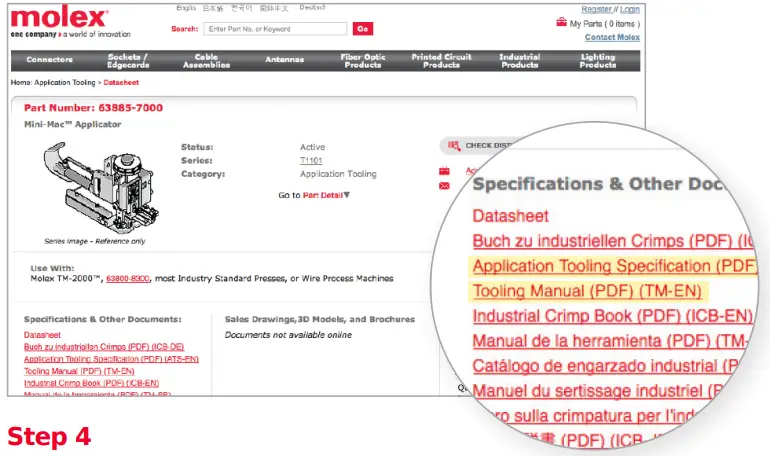The image size is (770, 456).
Task: Click the Part Detail down arrow
Action: (x=347, y=195)
